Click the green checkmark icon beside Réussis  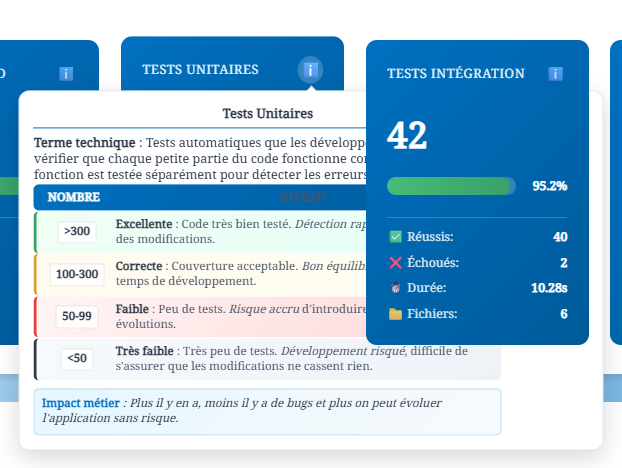(395, 237)
